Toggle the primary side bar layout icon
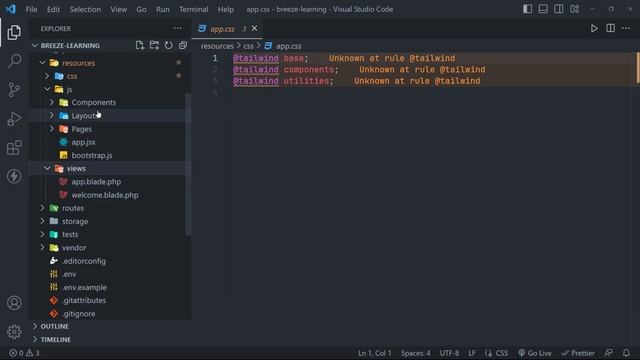Screen dimensions: 640x360 click(527, 9)
